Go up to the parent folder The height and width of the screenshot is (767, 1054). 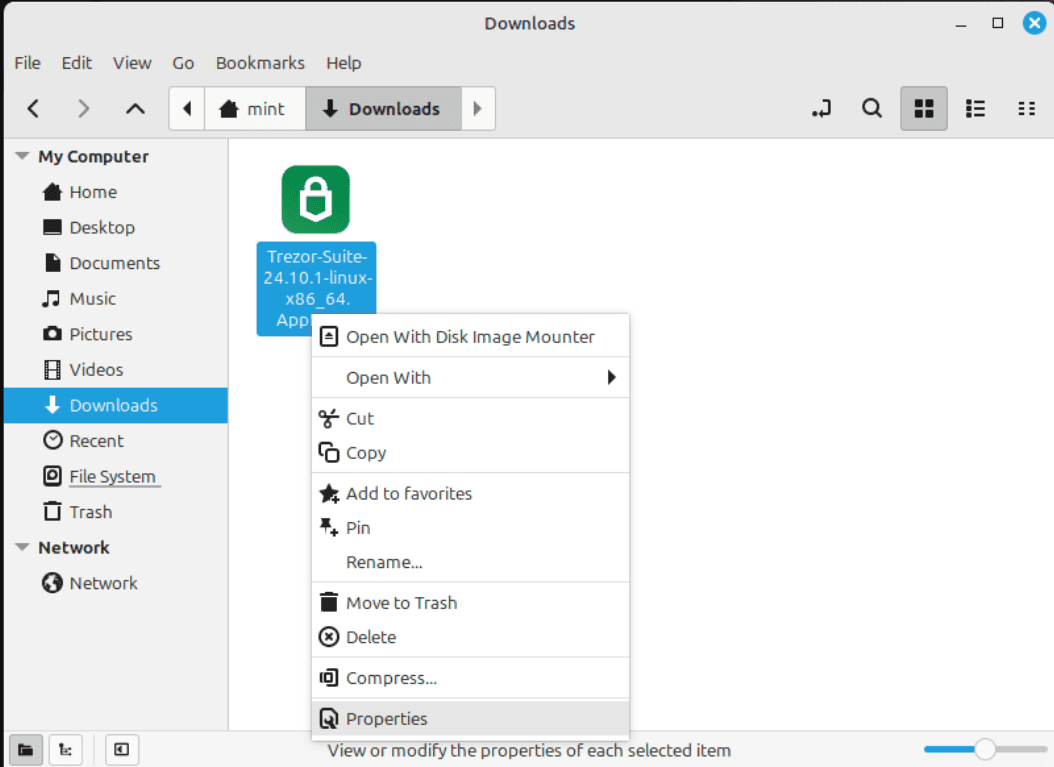[135, 108]
